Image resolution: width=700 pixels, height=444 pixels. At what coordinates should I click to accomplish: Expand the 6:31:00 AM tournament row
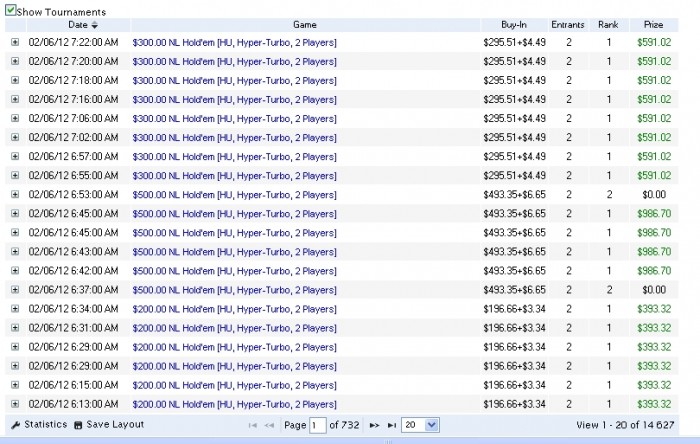click(x=15, y=328)
